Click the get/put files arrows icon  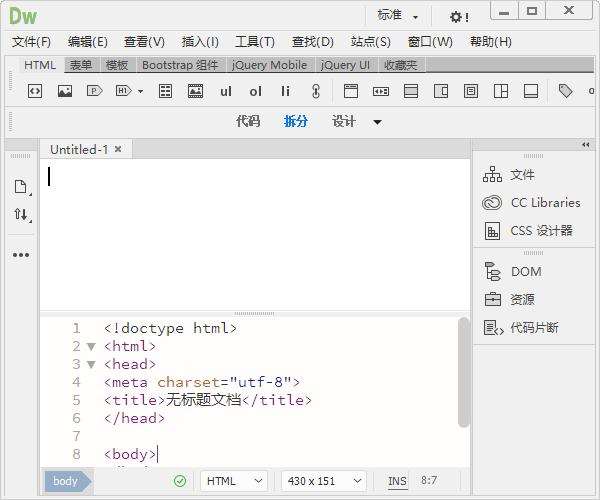(21, 214)
